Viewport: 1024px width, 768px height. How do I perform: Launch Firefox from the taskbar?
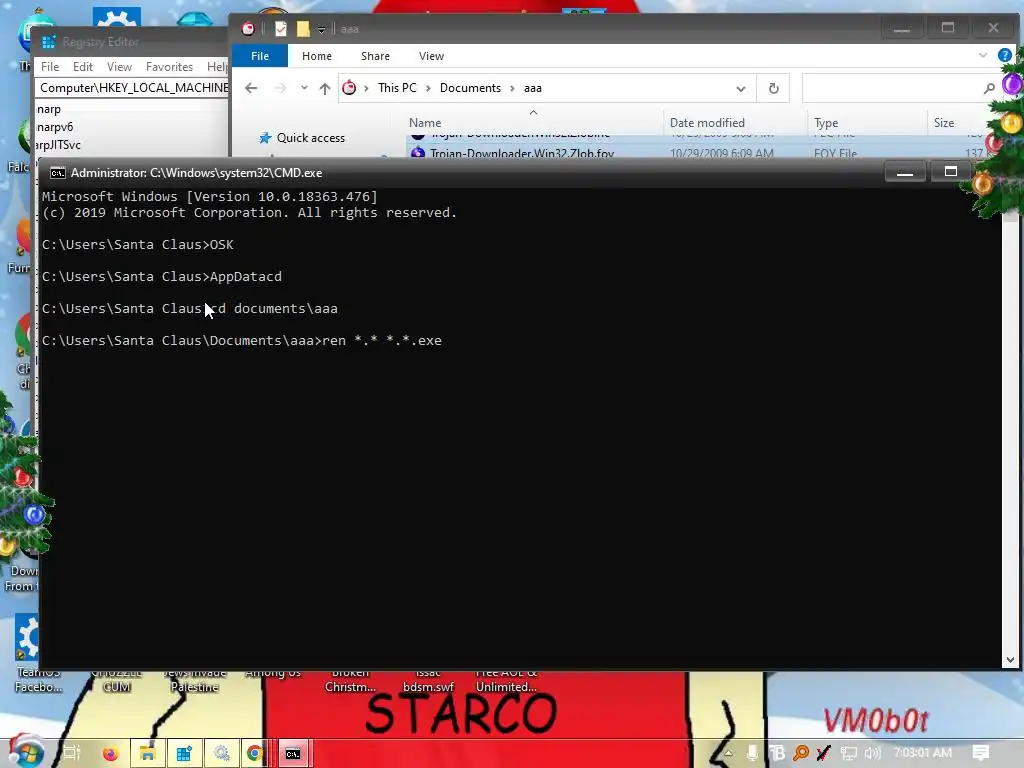[x=110, y=753]
